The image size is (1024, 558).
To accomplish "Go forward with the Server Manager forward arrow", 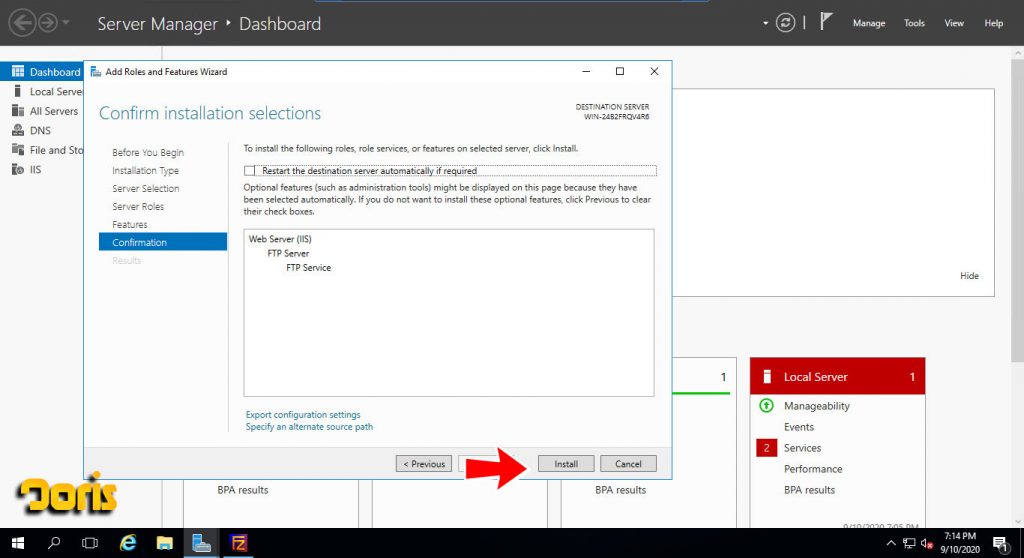I will (48, 23).
